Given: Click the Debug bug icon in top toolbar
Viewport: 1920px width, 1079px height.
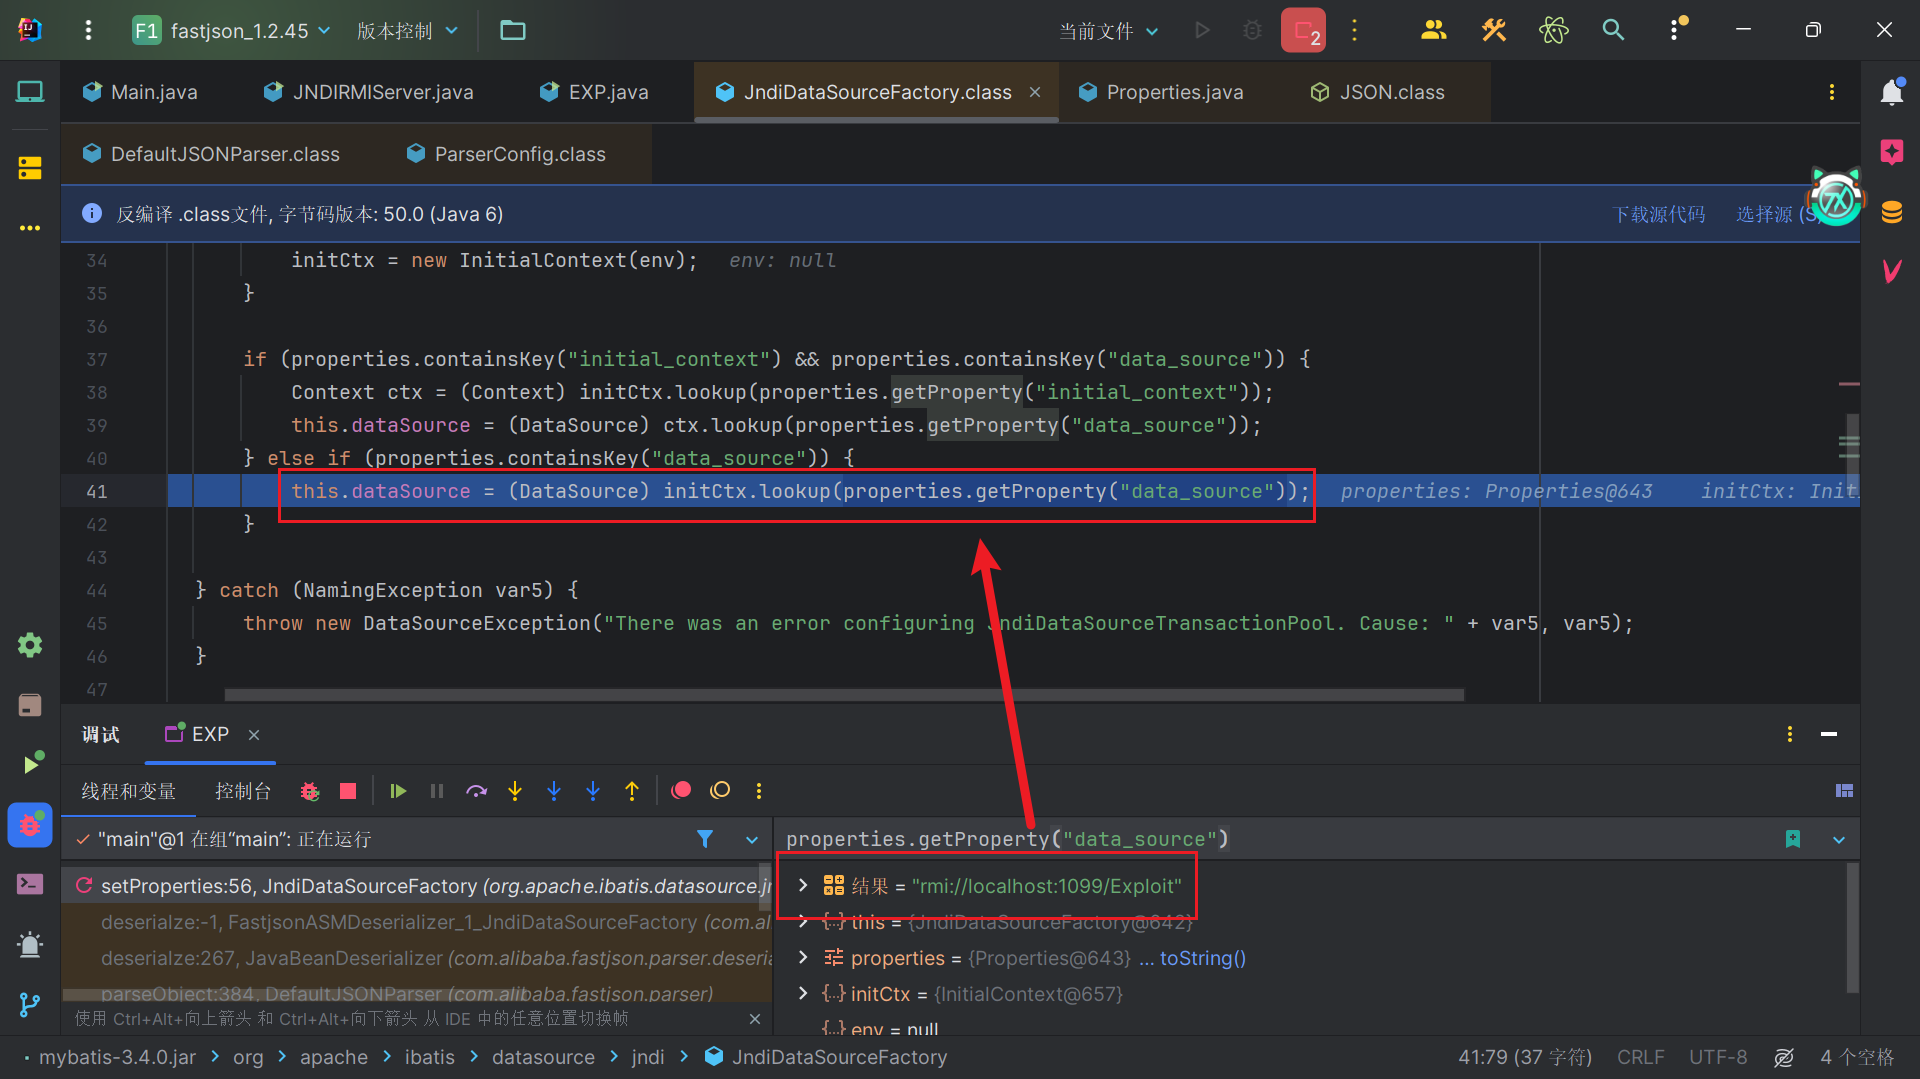Looking at the screenshot, I should [x=1252, y=30].
